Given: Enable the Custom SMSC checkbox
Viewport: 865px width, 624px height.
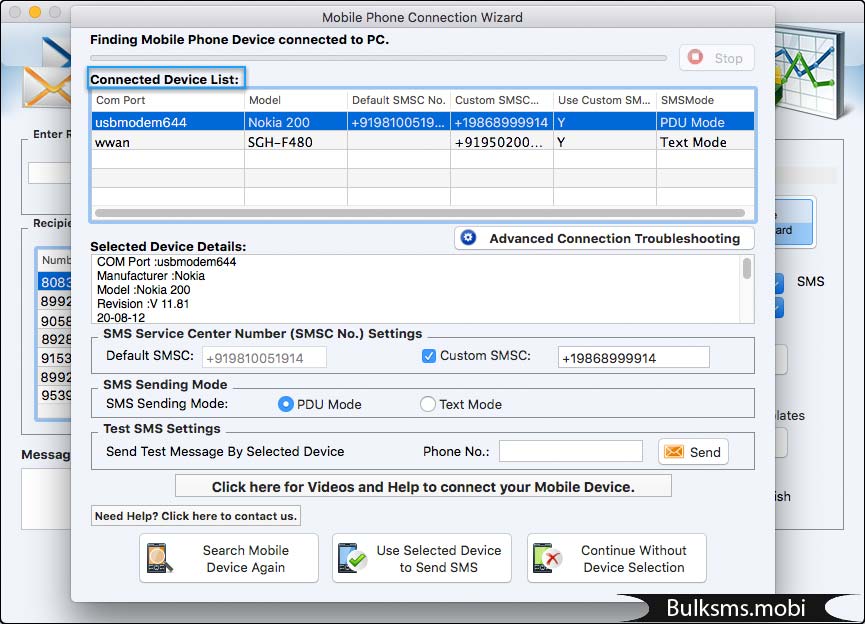Looking at the screenshot, I should click(429, 356).
